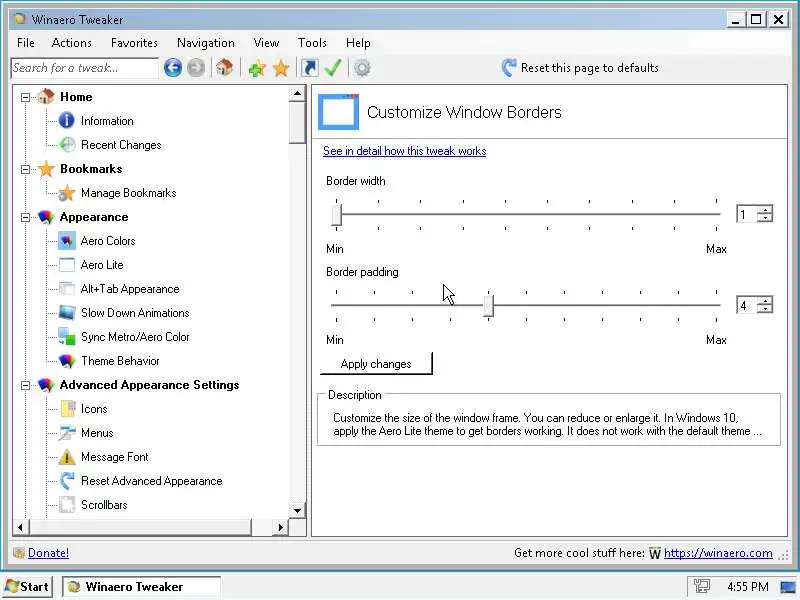Open the Actions menu
800x600 pixels.
pyautogui.click(x=71, y=43)
